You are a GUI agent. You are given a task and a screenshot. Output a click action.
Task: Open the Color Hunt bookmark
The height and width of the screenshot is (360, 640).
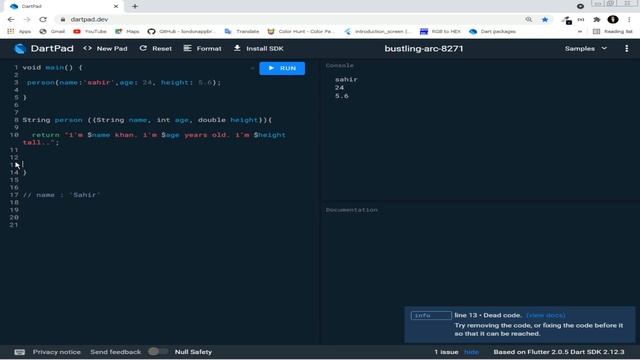(x=301, y=31)
